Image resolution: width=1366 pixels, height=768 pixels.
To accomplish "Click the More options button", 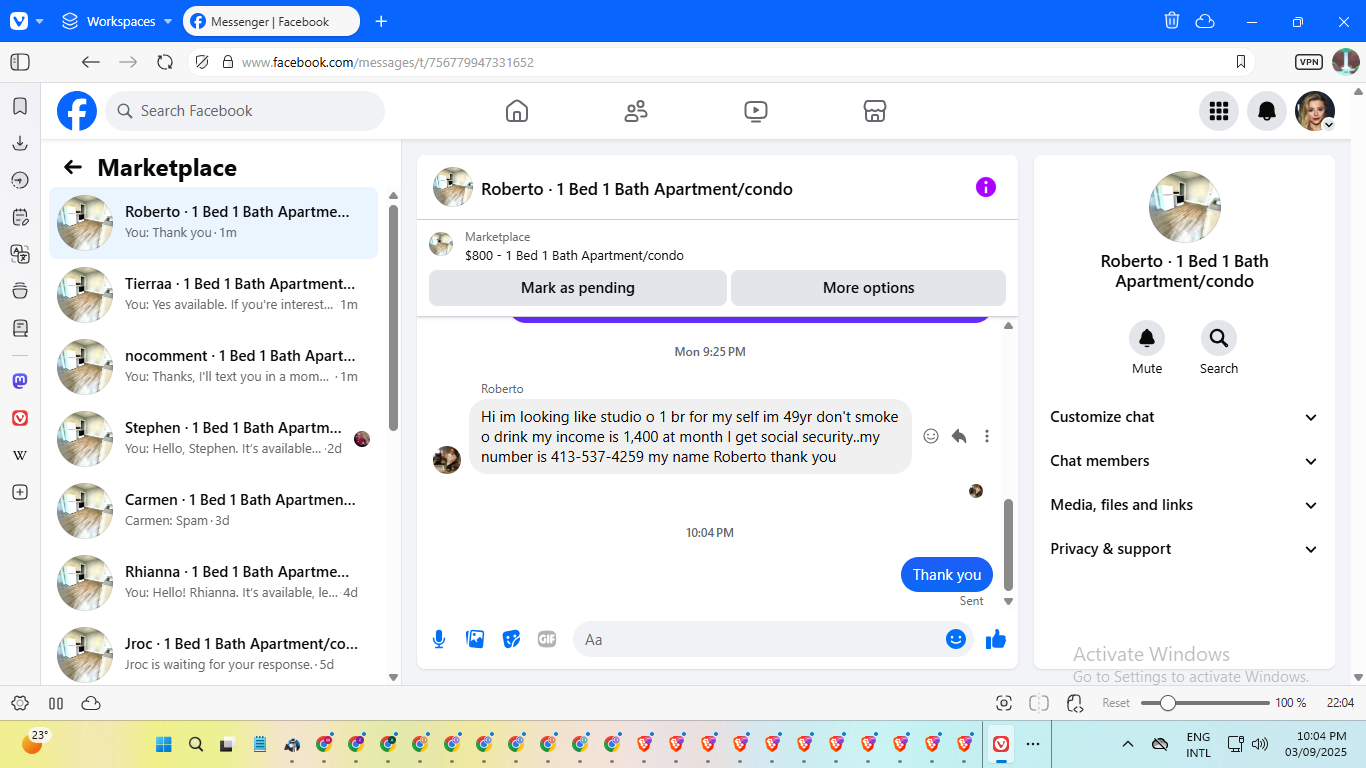I will pyautogui.click(x=868, y=288).
